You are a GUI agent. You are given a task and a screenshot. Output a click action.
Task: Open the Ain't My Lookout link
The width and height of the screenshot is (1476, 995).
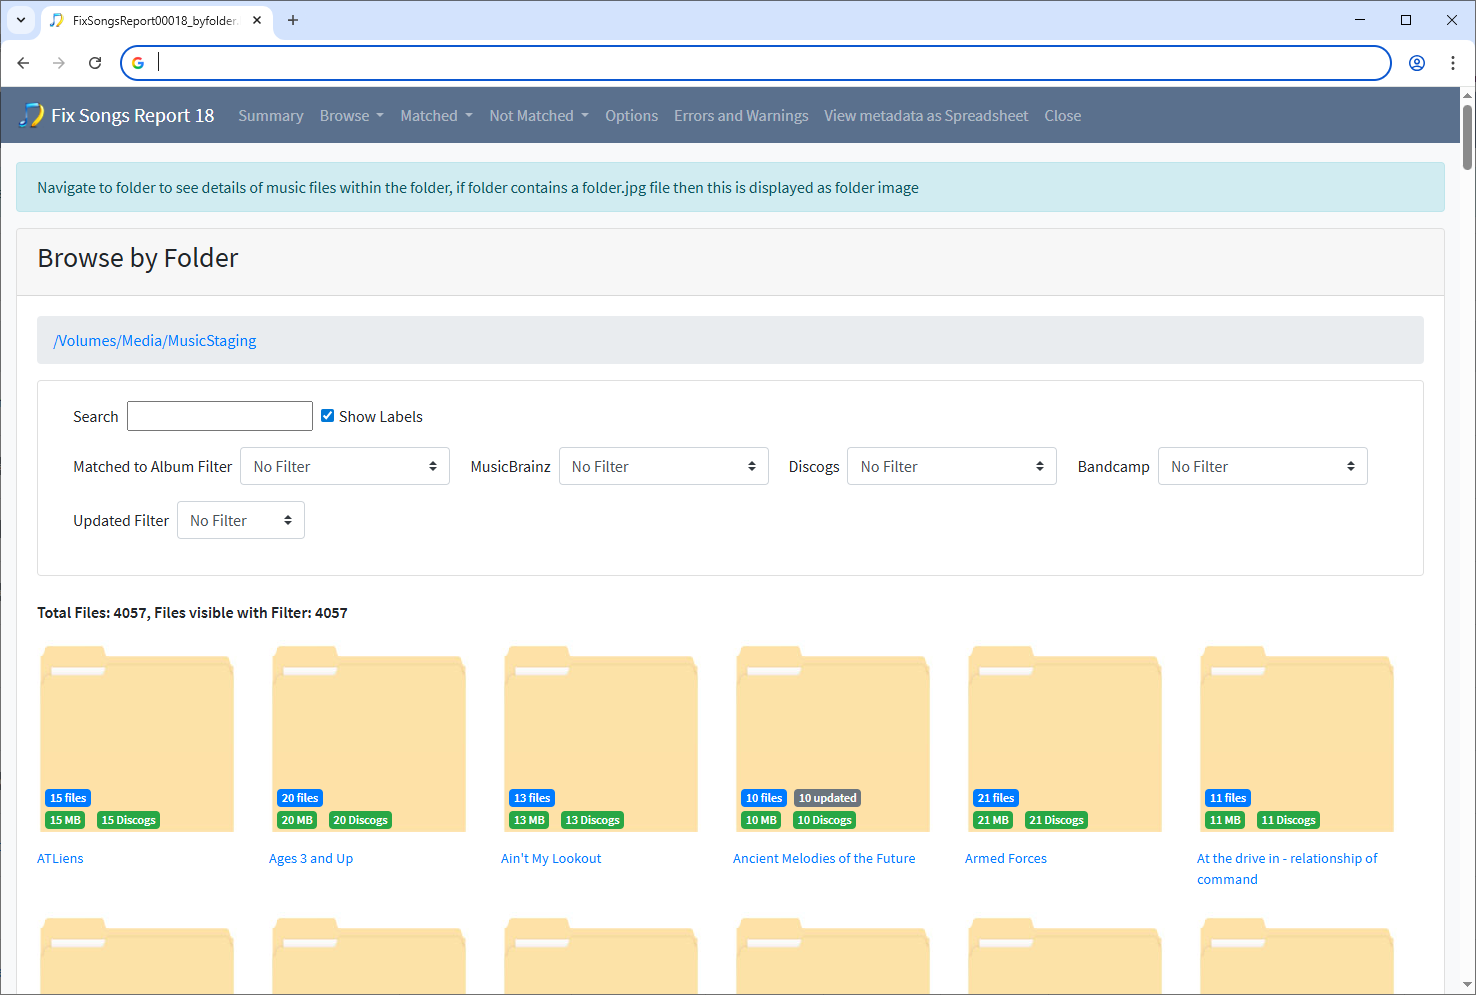pos(551,858)
